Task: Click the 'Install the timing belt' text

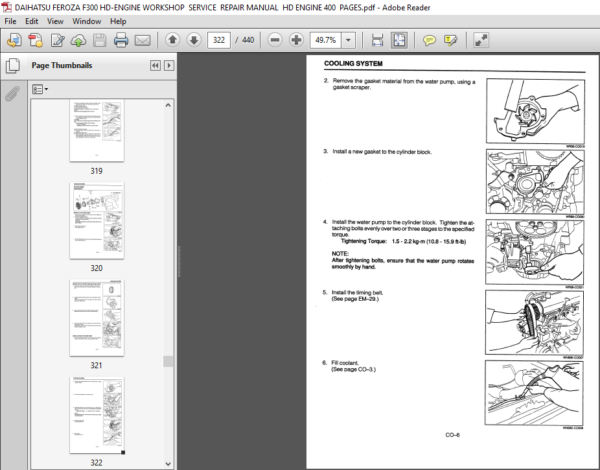Action: click(x=357, y=292)
